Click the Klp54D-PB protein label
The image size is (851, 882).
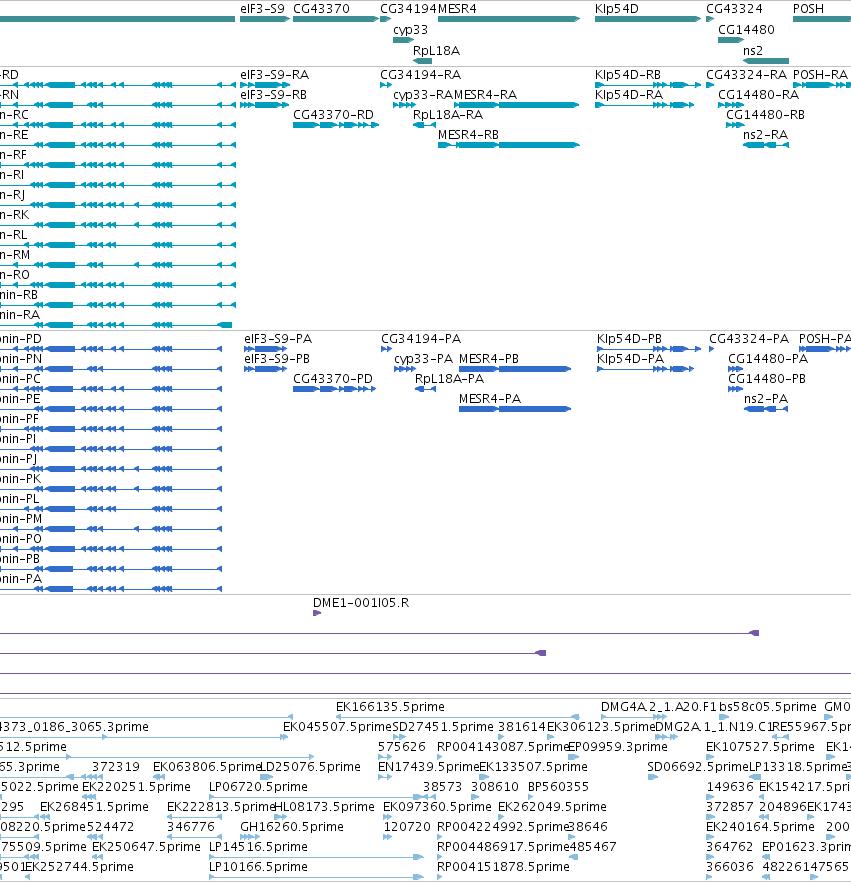click(629, 339)
